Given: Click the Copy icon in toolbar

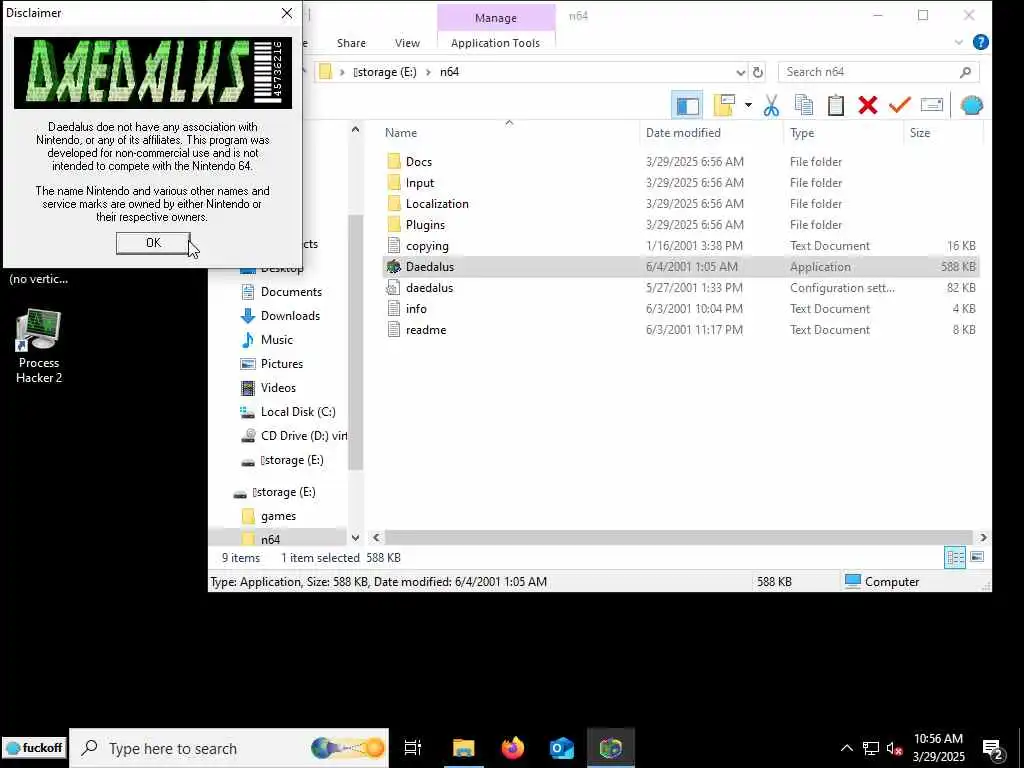Looking at the screenshot, I should pos(804,105).
